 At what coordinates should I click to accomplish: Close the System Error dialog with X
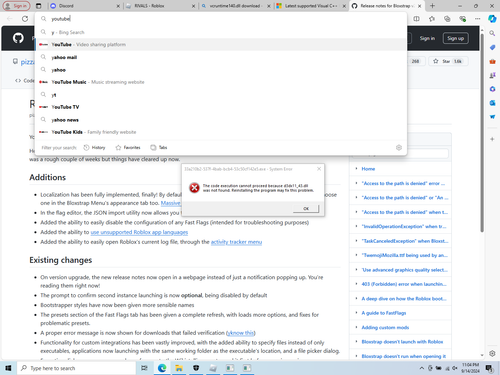[x=319, y=169]
